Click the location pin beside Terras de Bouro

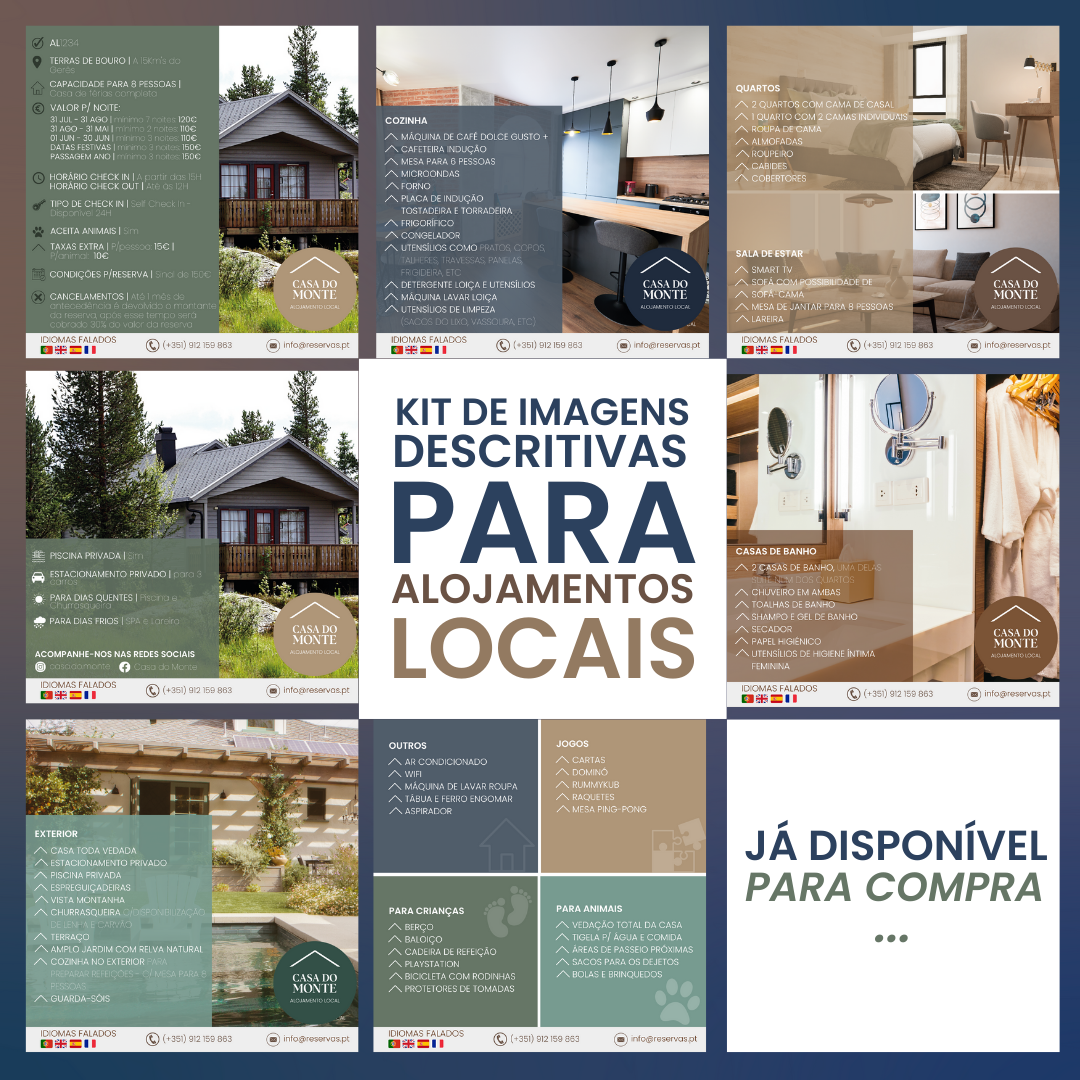click(x=38, y=62)
